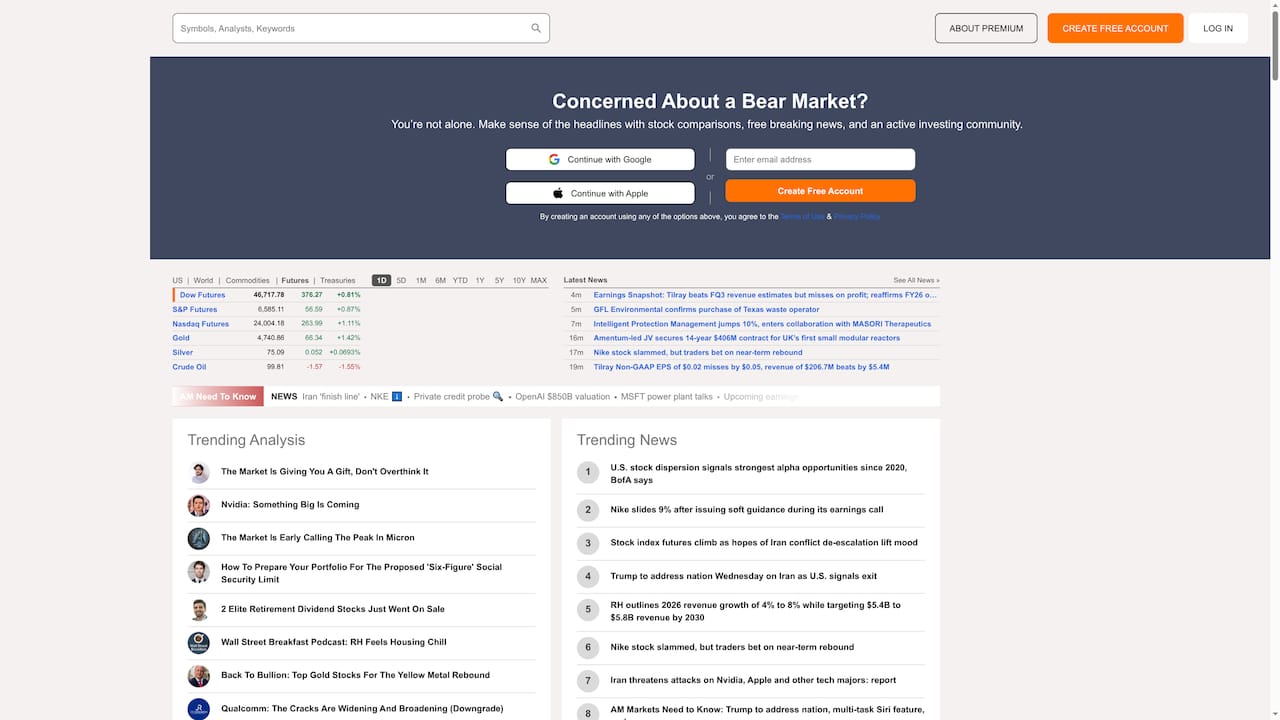Click the Apple logo on sign-in button
Image resolution: width=1280 pixels, height=720 pixels.
coord(558,193)
